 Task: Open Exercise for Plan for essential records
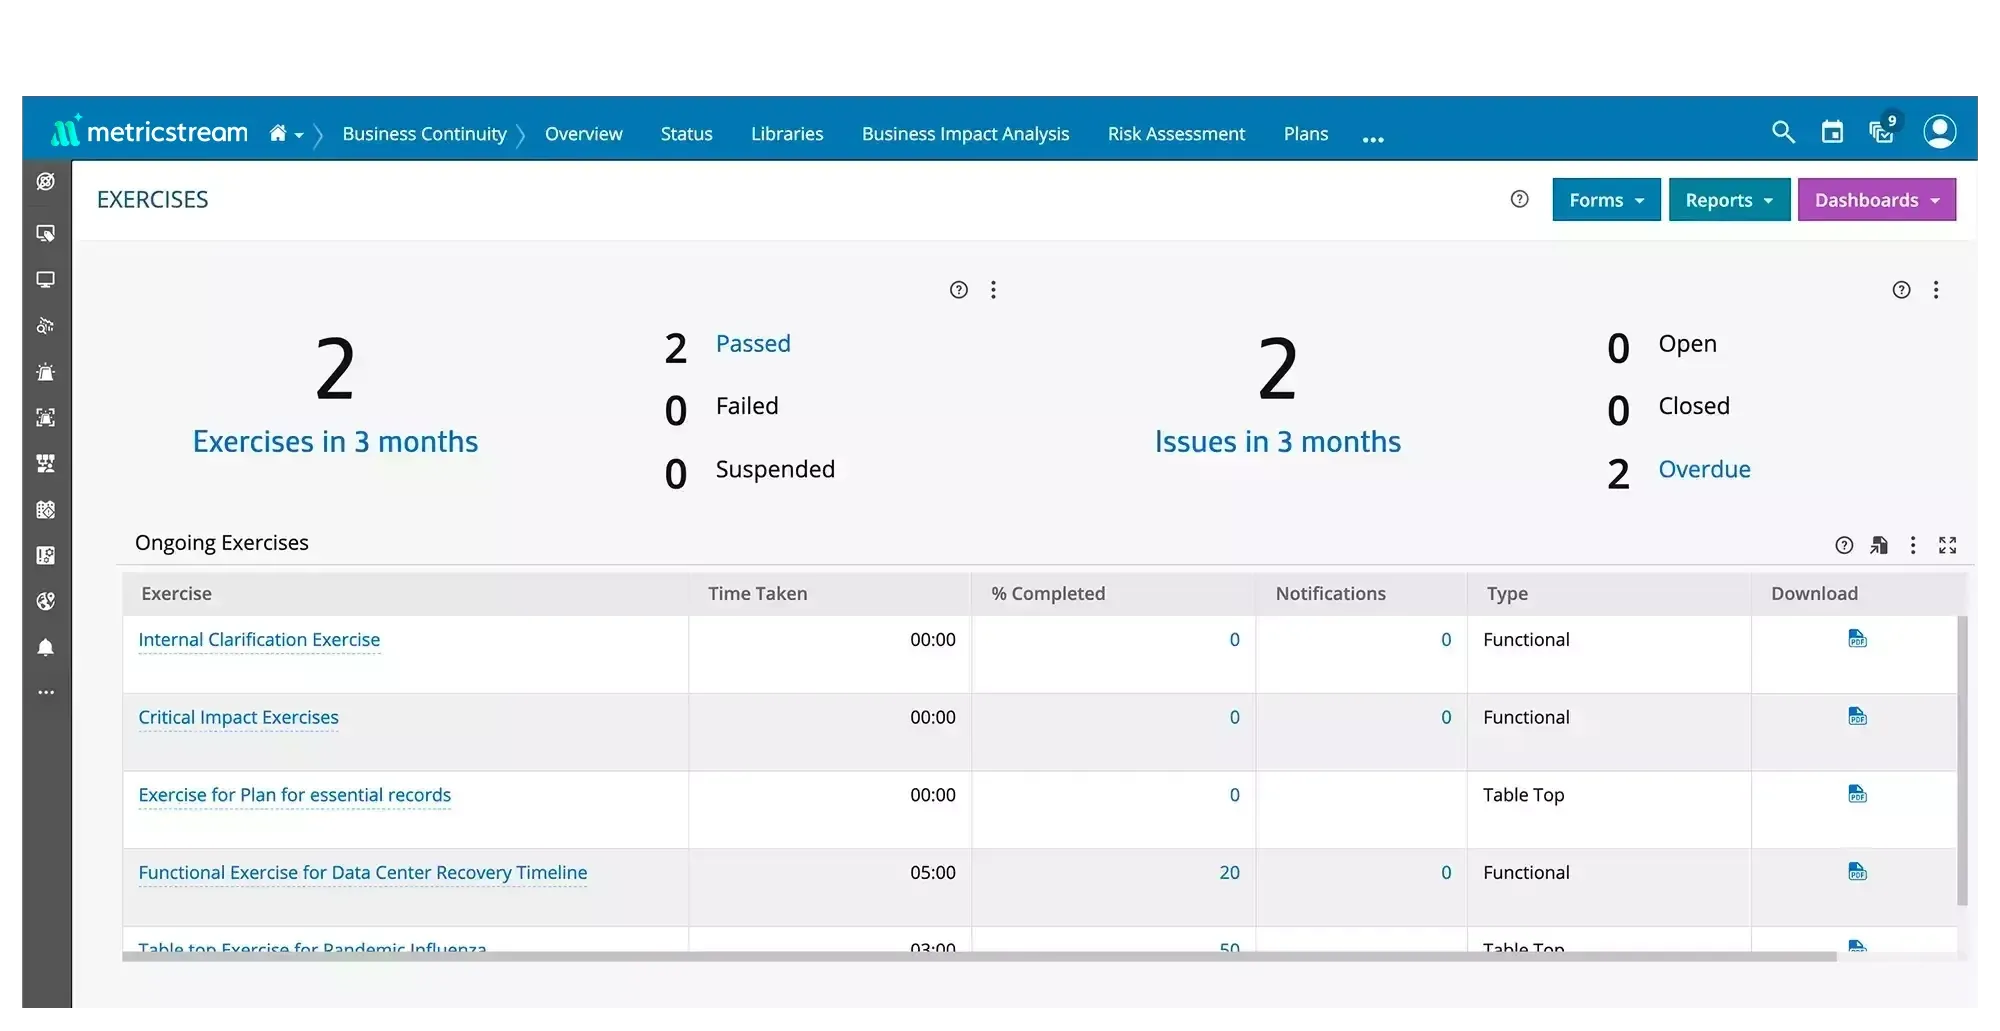pyautogui.click(x=295, y=795)
